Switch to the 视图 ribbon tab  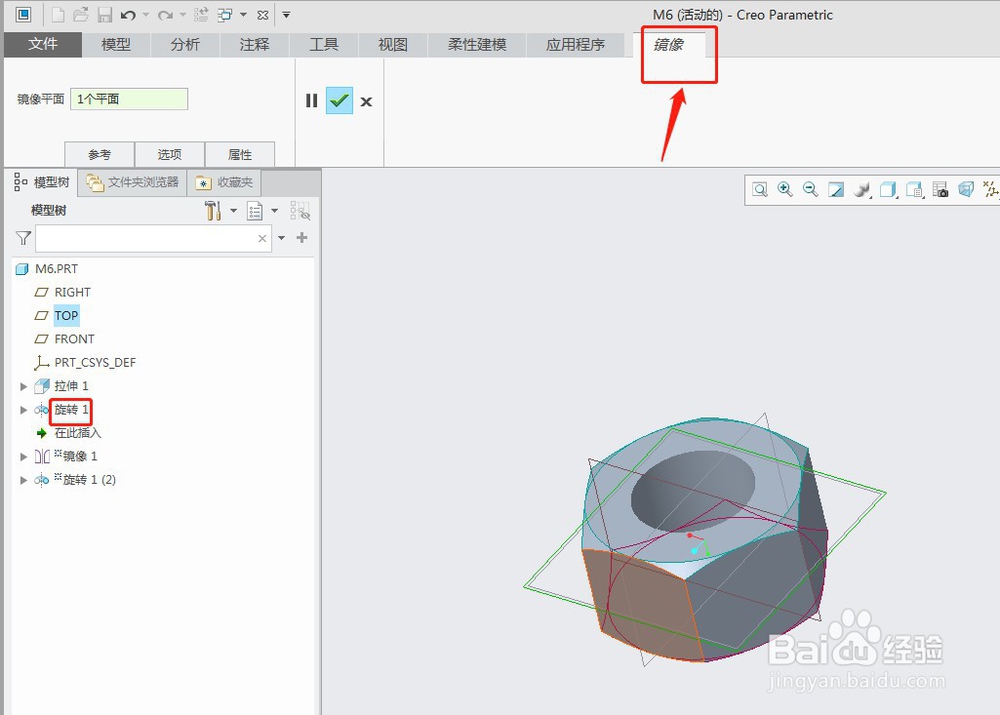tap(393, 45)
